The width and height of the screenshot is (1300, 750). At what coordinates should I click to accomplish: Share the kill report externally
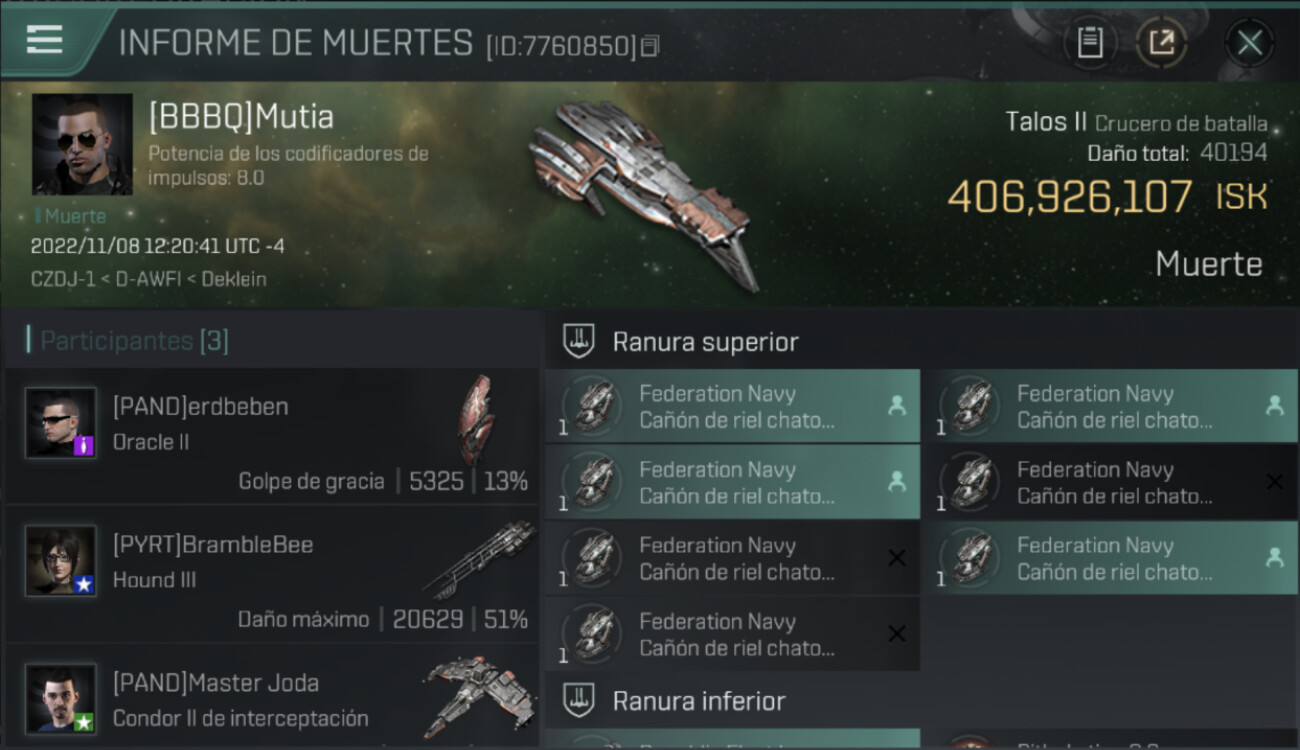point(1161,43)
